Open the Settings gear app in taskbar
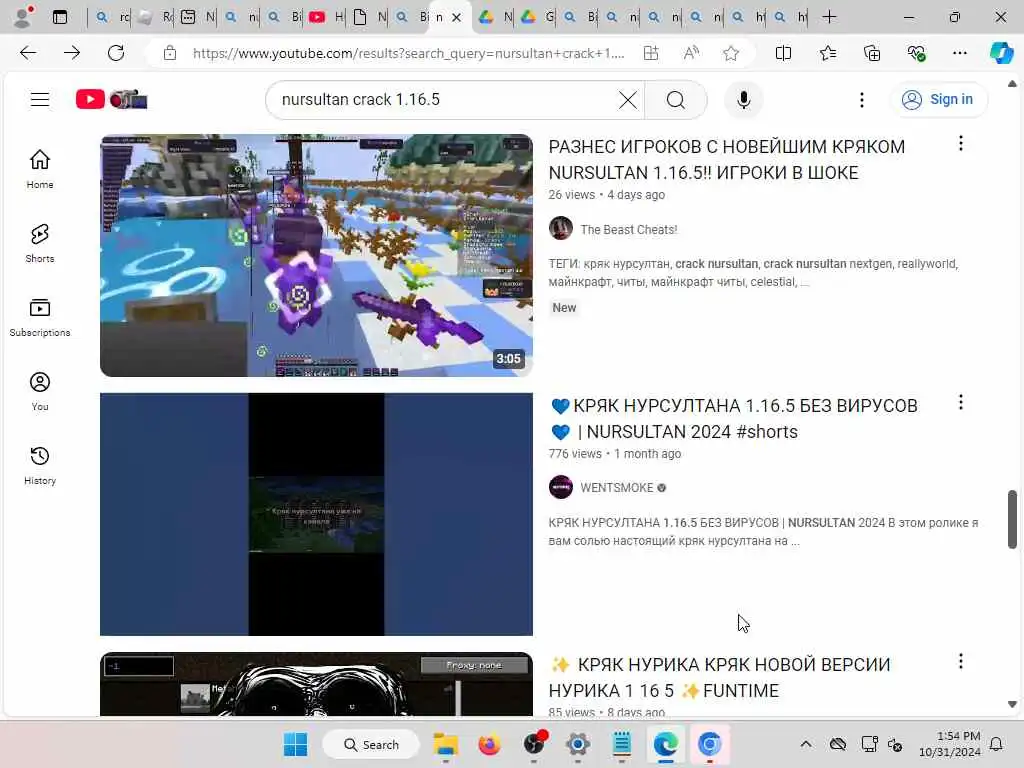 [577, 744]
